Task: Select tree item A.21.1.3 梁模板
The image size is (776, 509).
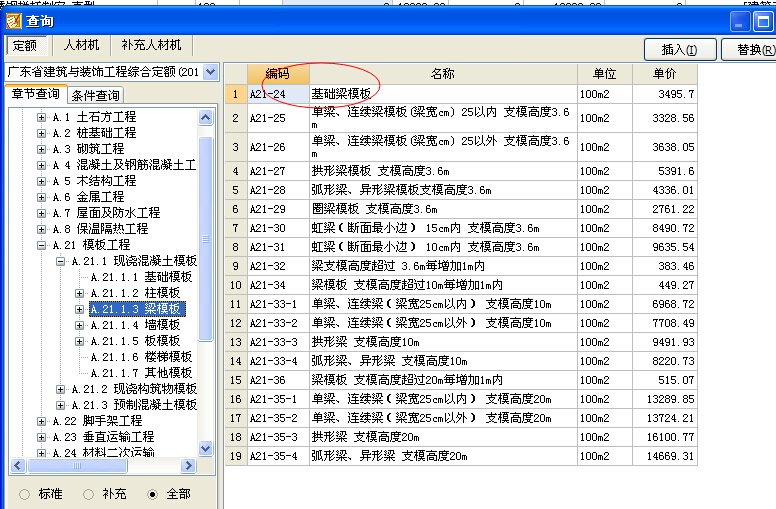Action: 137,309
